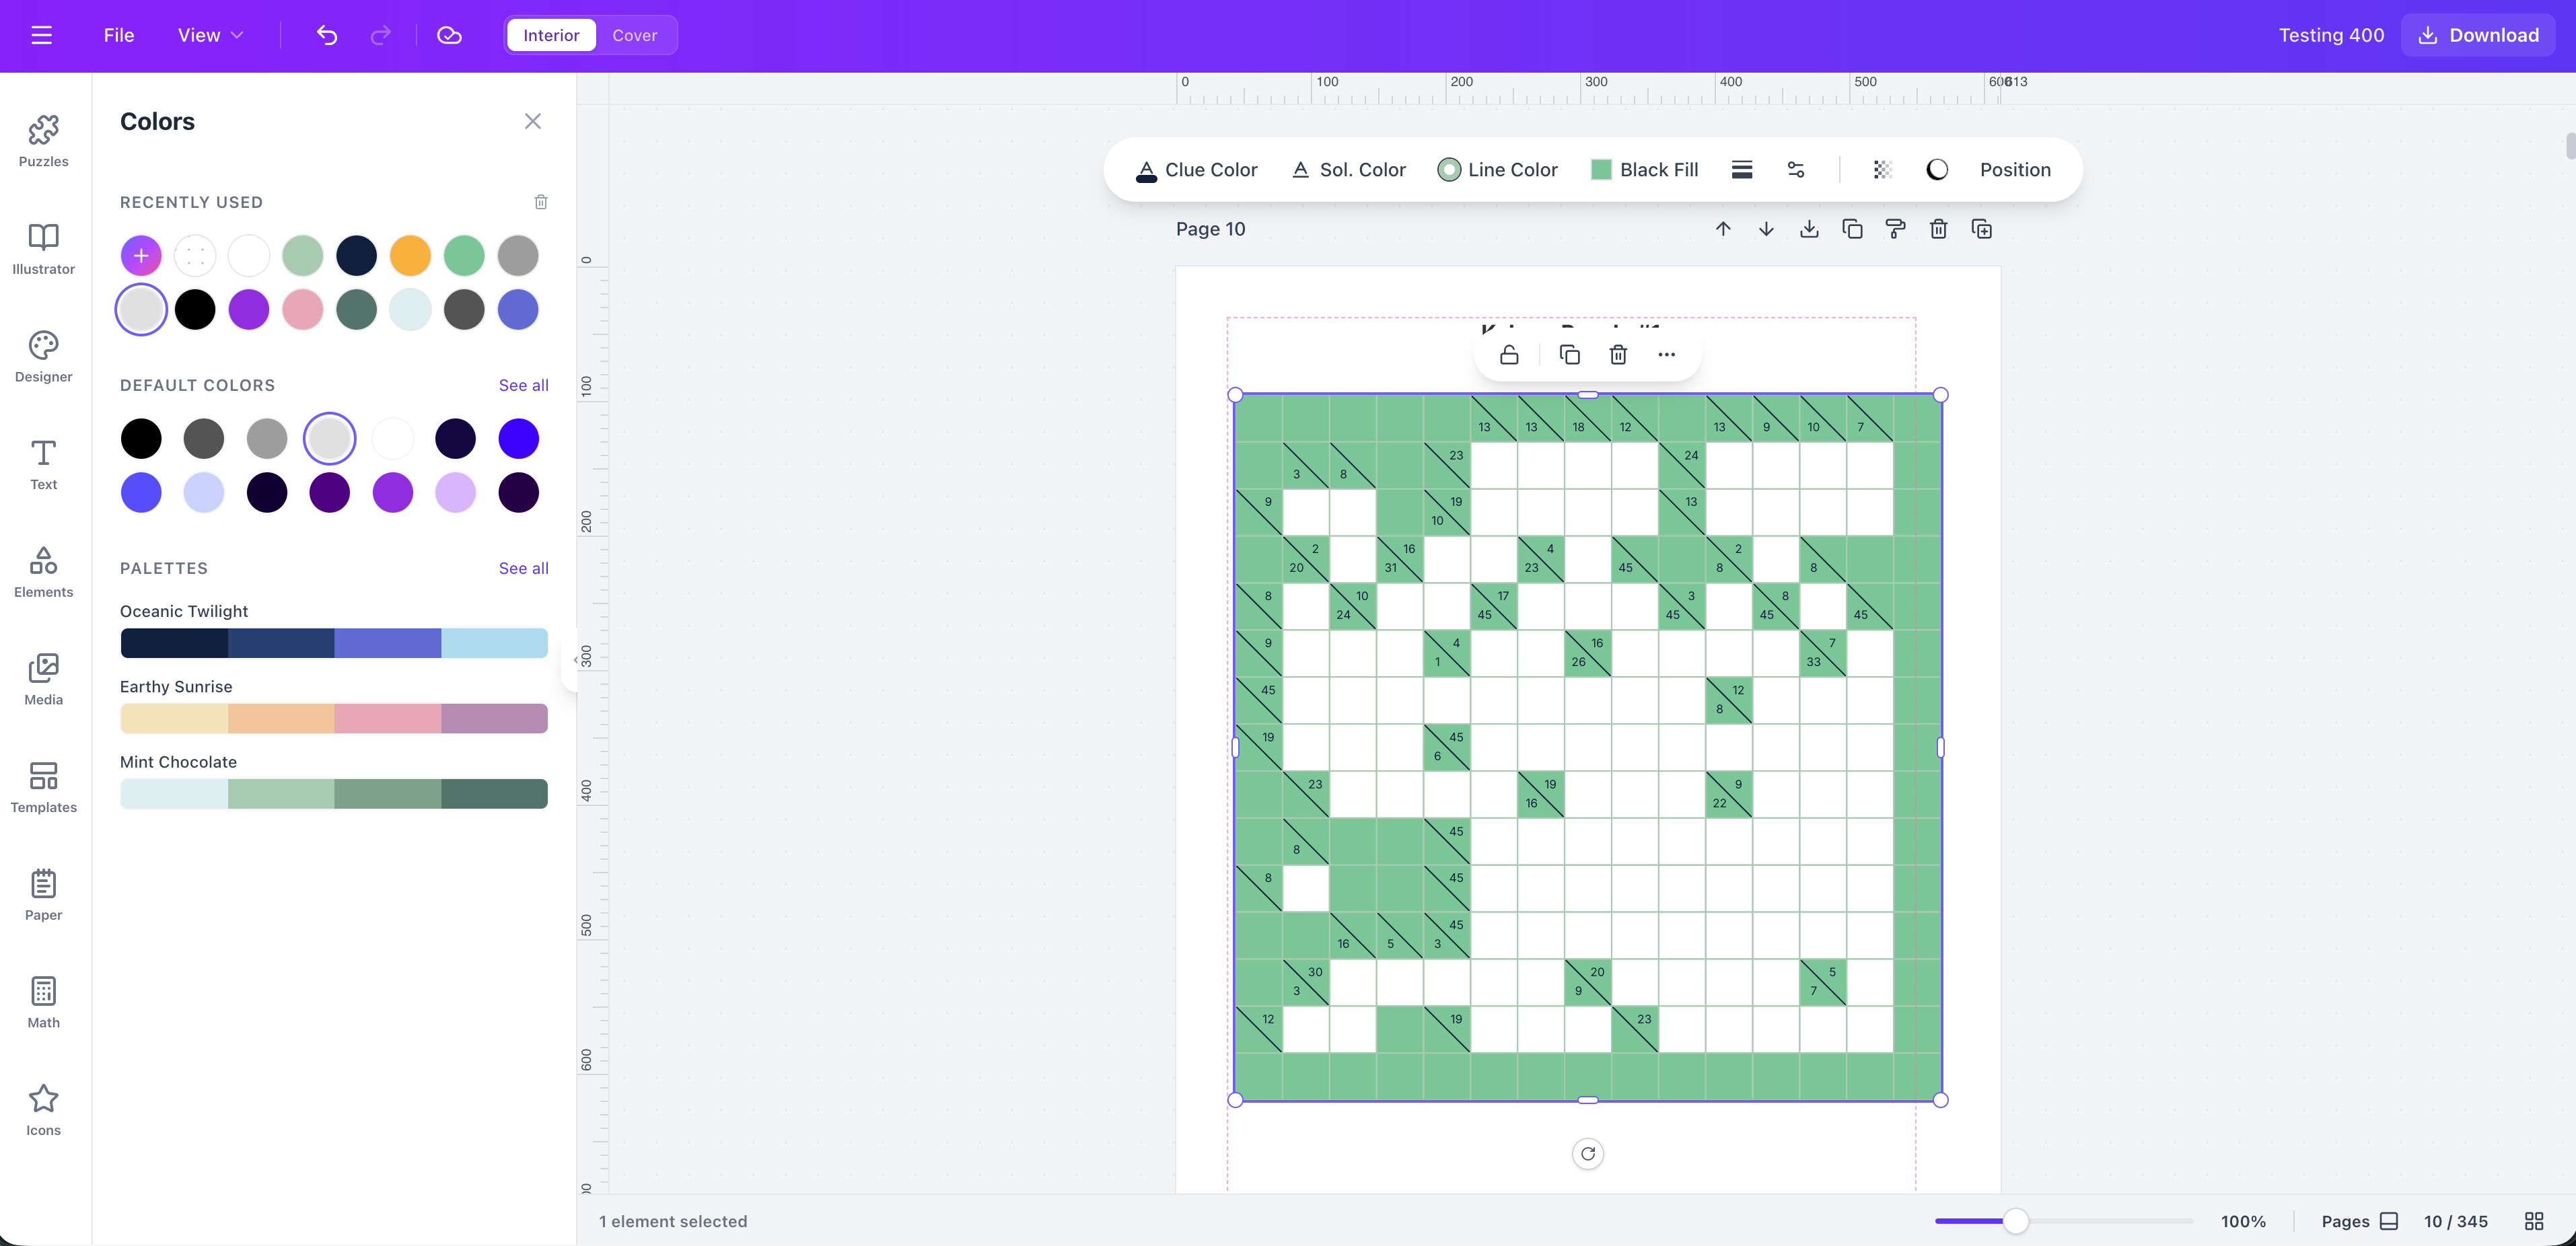Switch to Cover view toggle

tap(634, 35)
